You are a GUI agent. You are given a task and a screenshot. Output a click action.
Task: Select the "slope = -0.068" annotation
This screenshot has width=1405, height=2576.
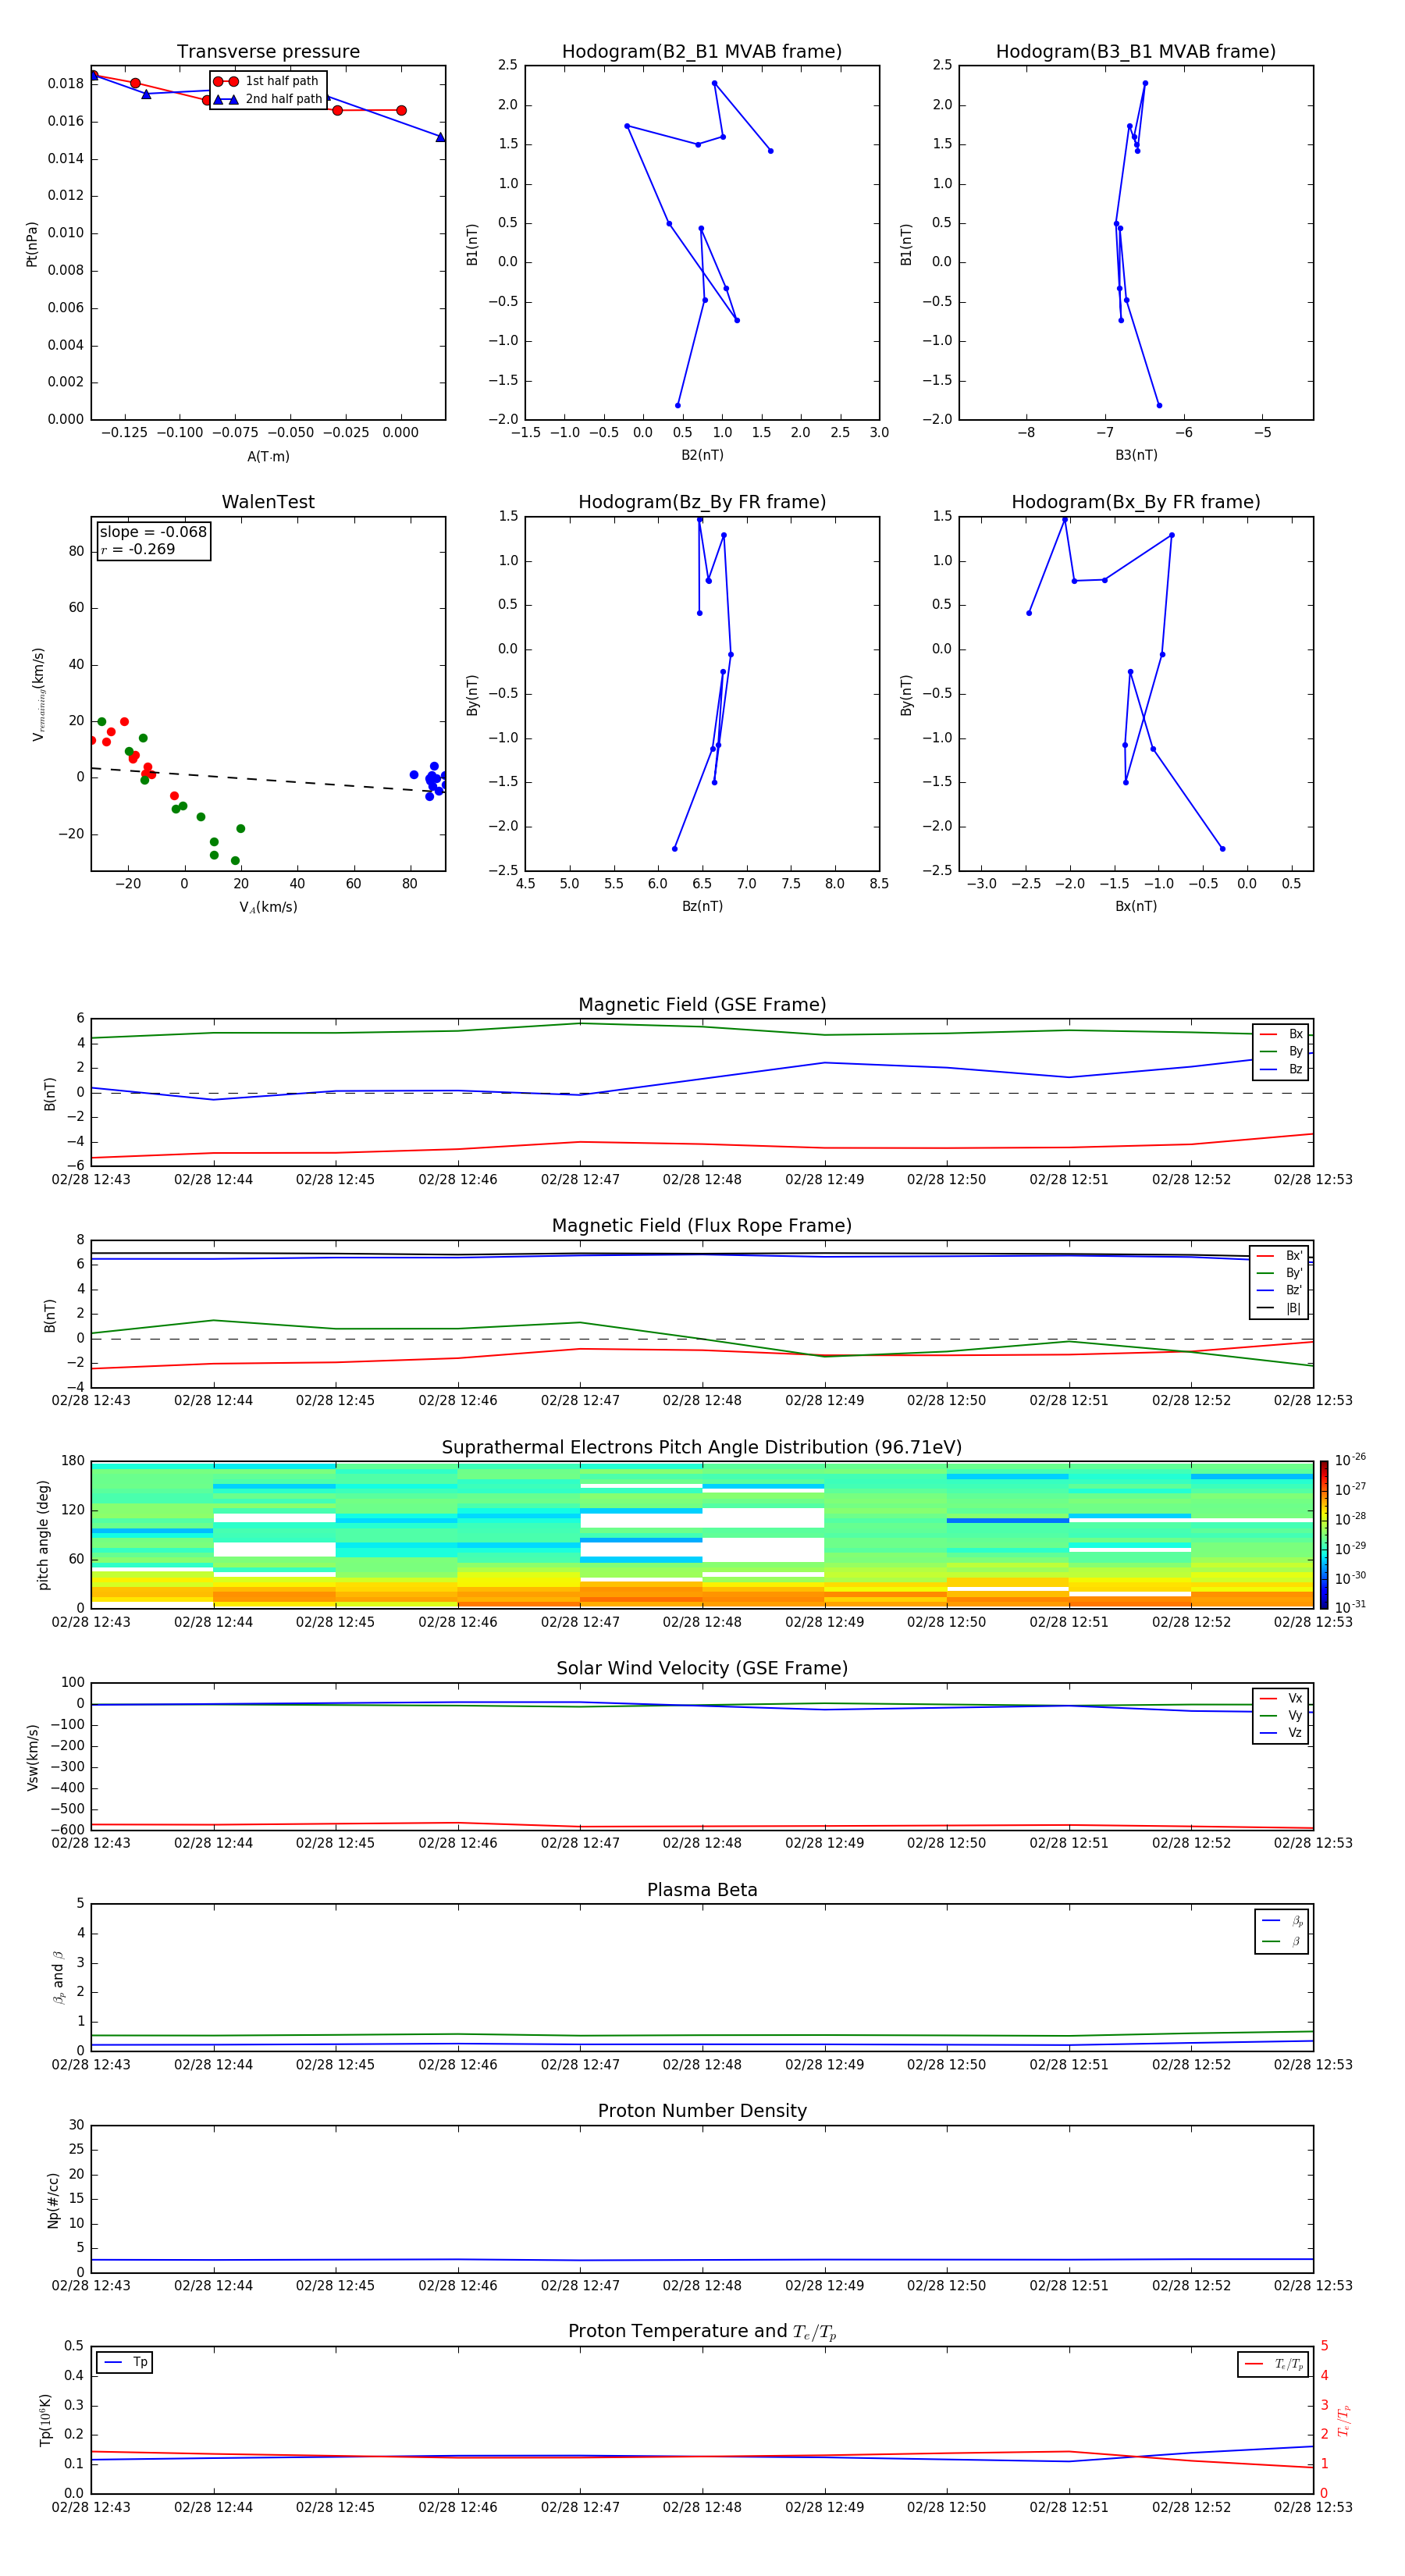(153, 532)
